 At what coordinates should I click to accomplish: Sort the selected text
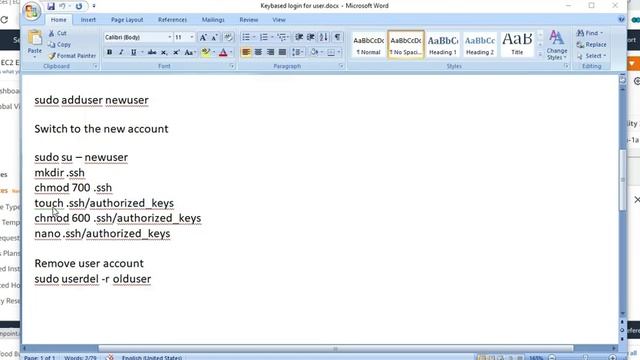(324, 37)
